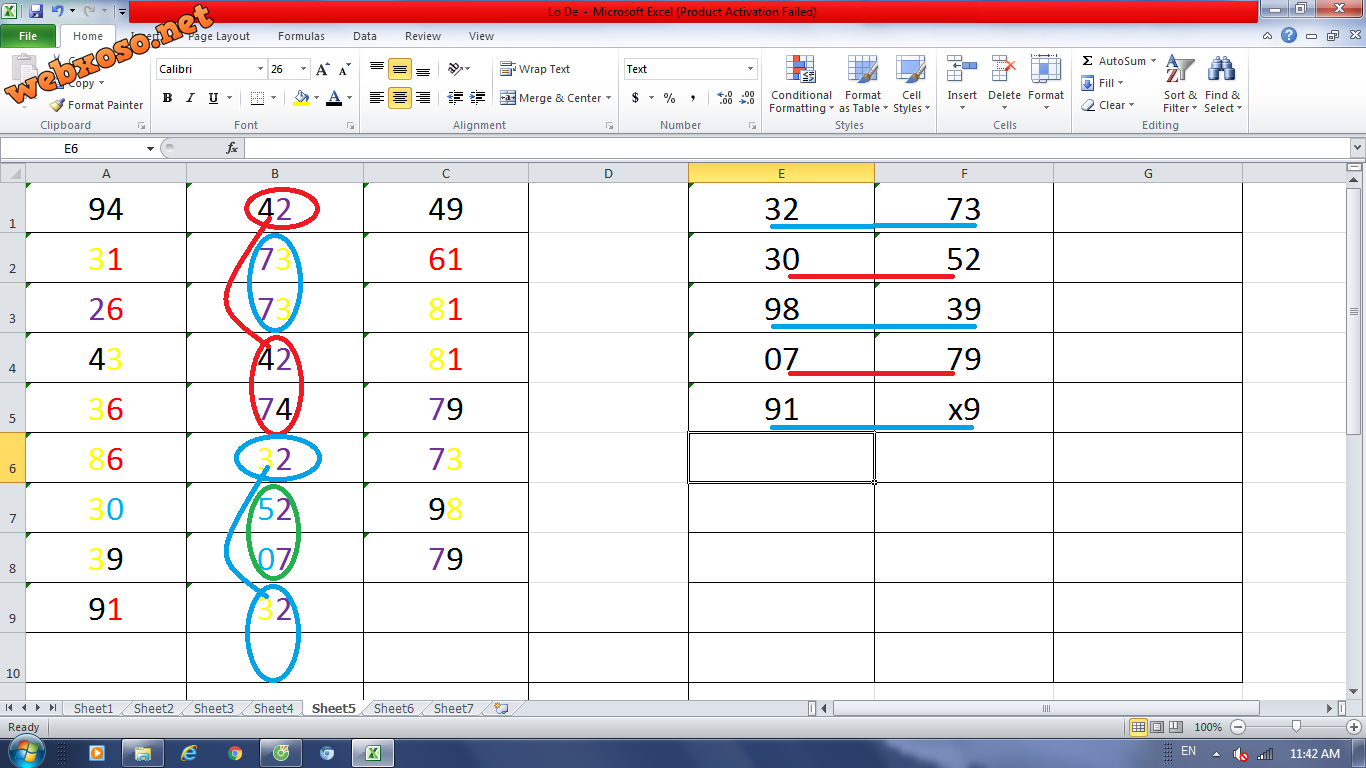The height and width of the screenshot is (768, 1366).
Task: Open the Font name Calibri dropdown
Action: (x=260, y=69)
